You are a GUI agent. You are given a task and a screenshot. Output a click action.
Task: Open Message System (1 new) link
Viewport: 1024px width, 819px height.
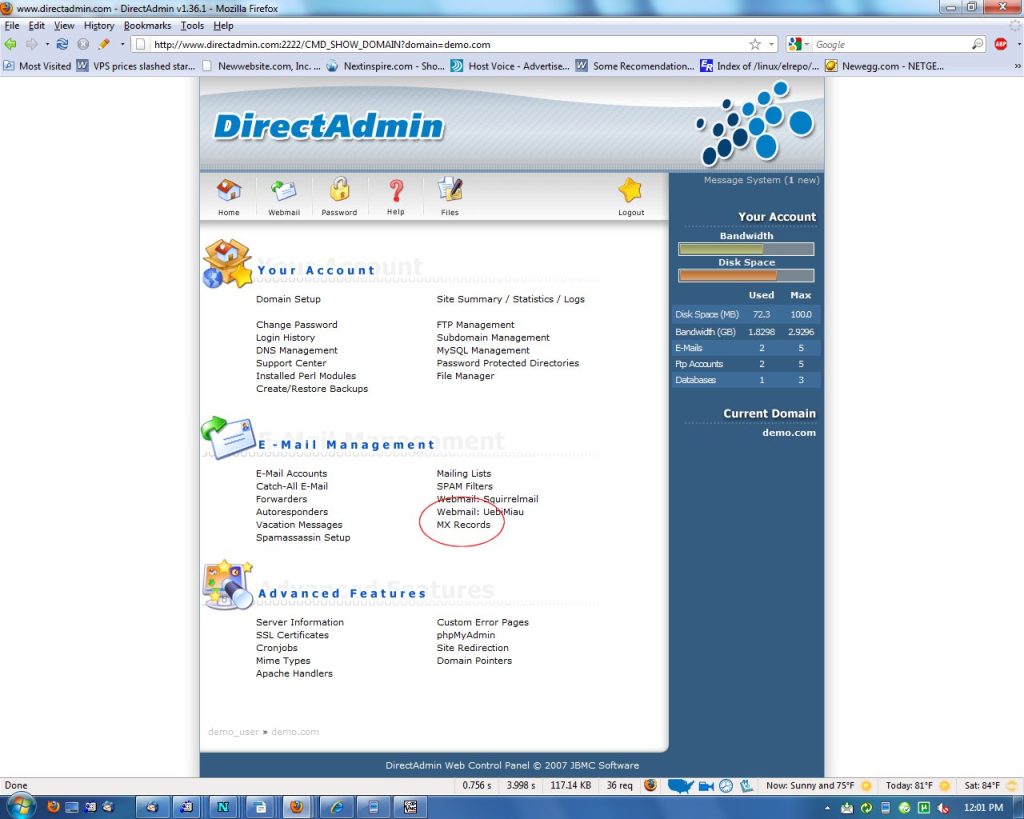click(761, 180)
